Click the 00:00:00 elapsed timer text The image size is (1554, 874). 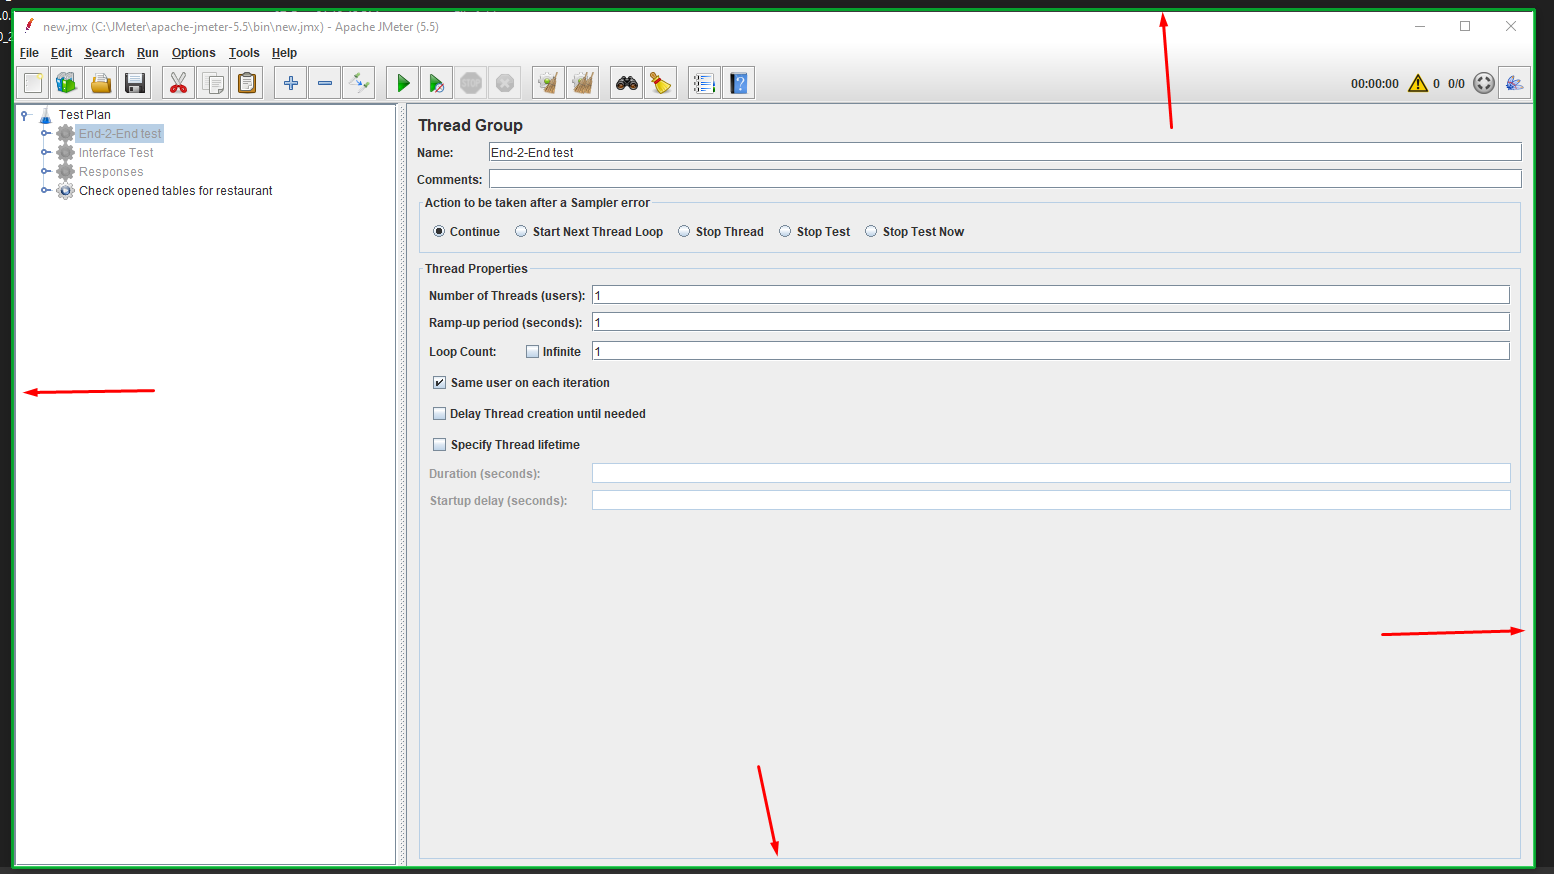tap(1375, 84)
